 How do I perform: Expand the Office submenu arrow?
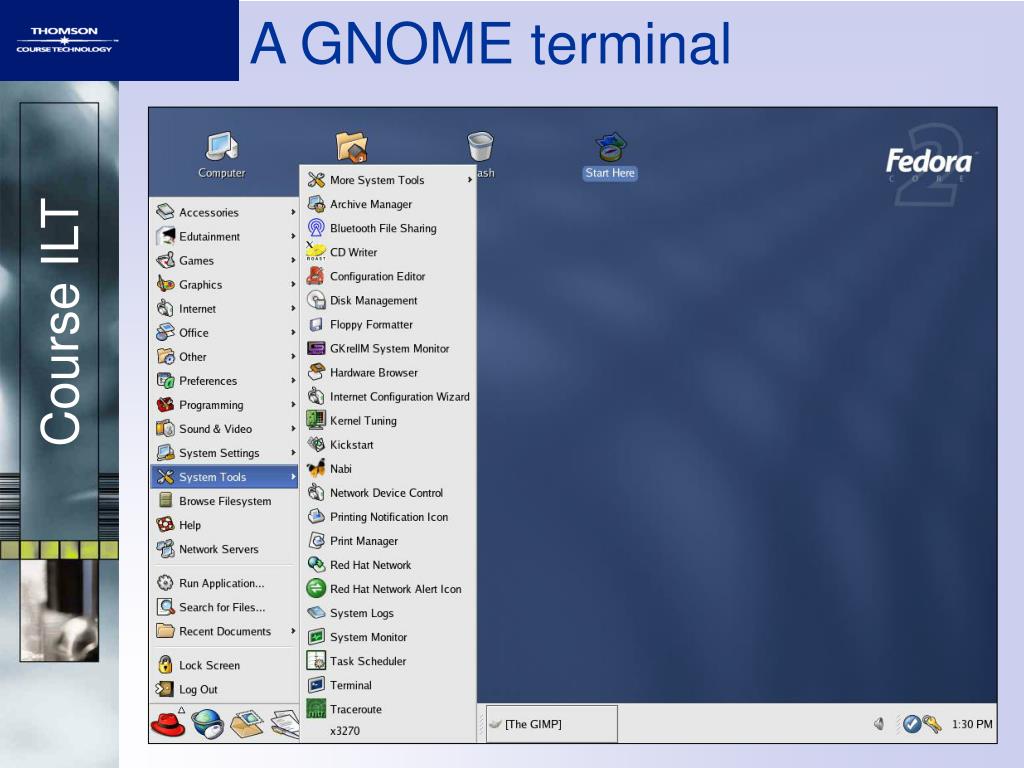tap(293, 332)
